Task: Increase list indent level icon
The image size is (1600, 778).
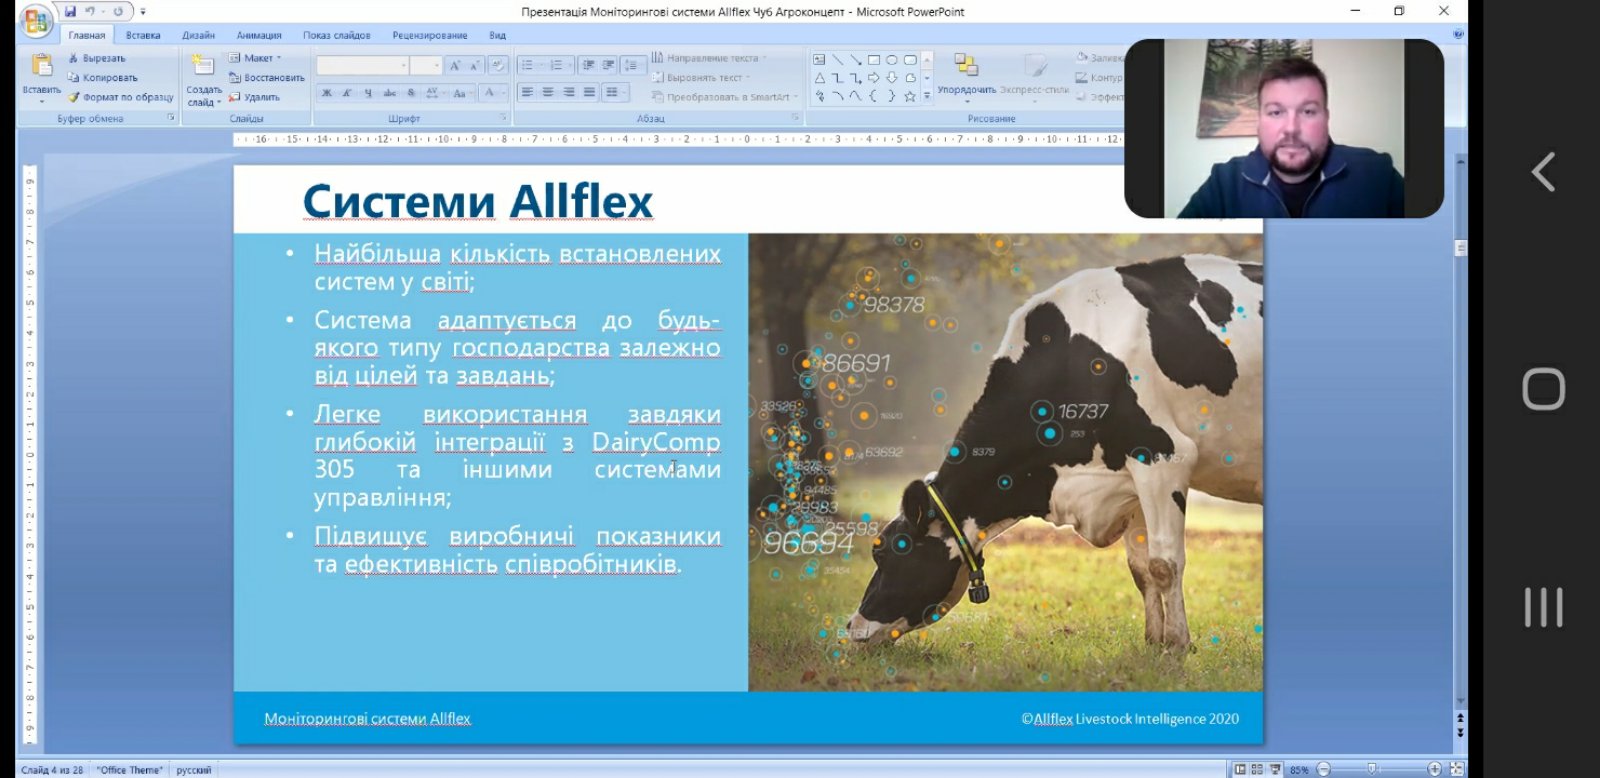Action: (608, 65)
